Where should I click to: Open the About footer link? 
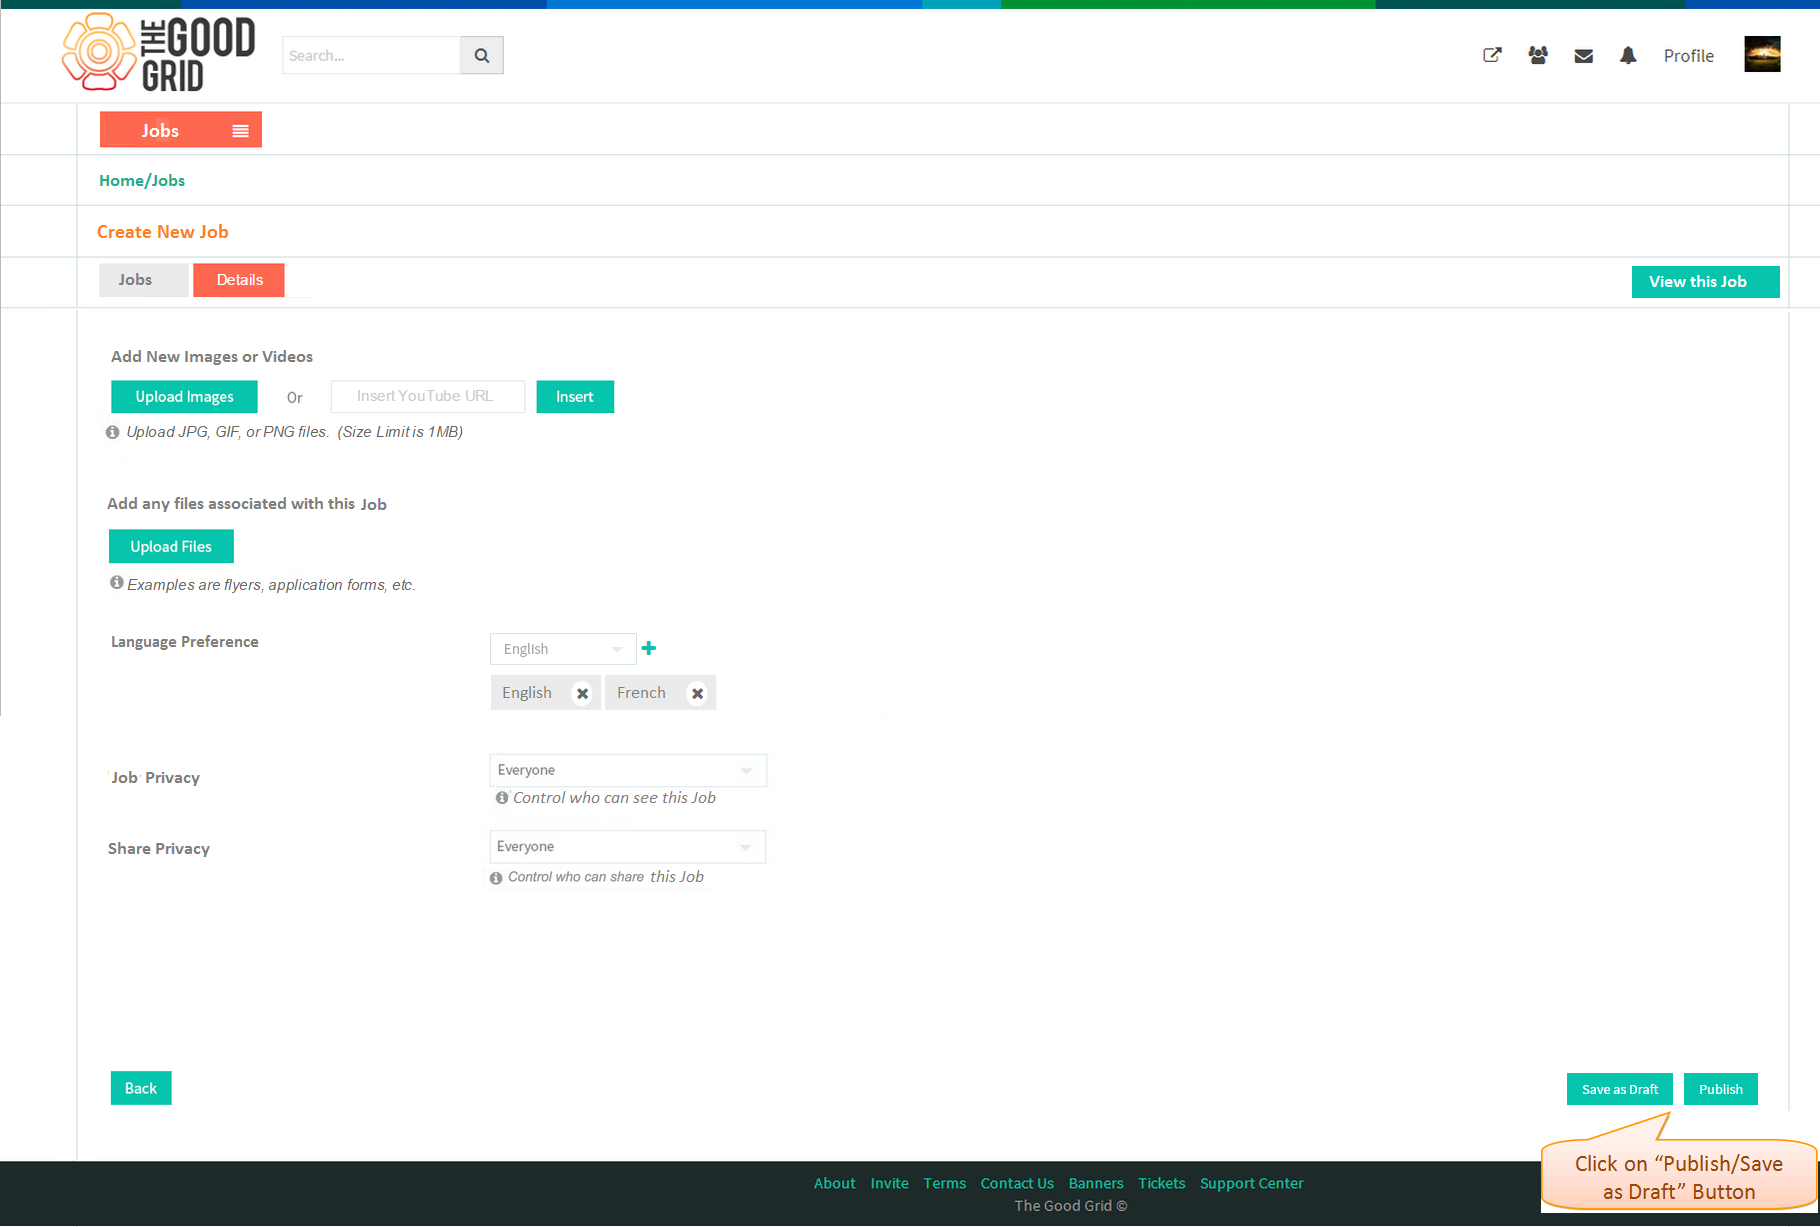coord(835,1183)
